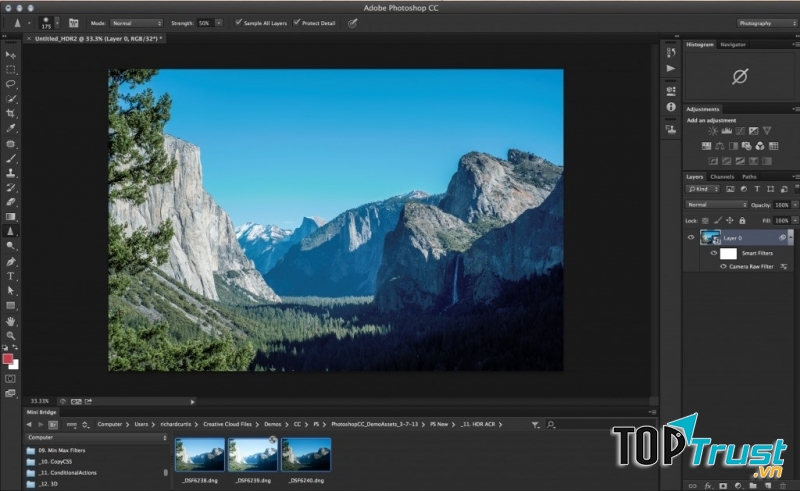Switch to the Paths tab
Screen dimensions: 800x491
[x=749, y=177]
